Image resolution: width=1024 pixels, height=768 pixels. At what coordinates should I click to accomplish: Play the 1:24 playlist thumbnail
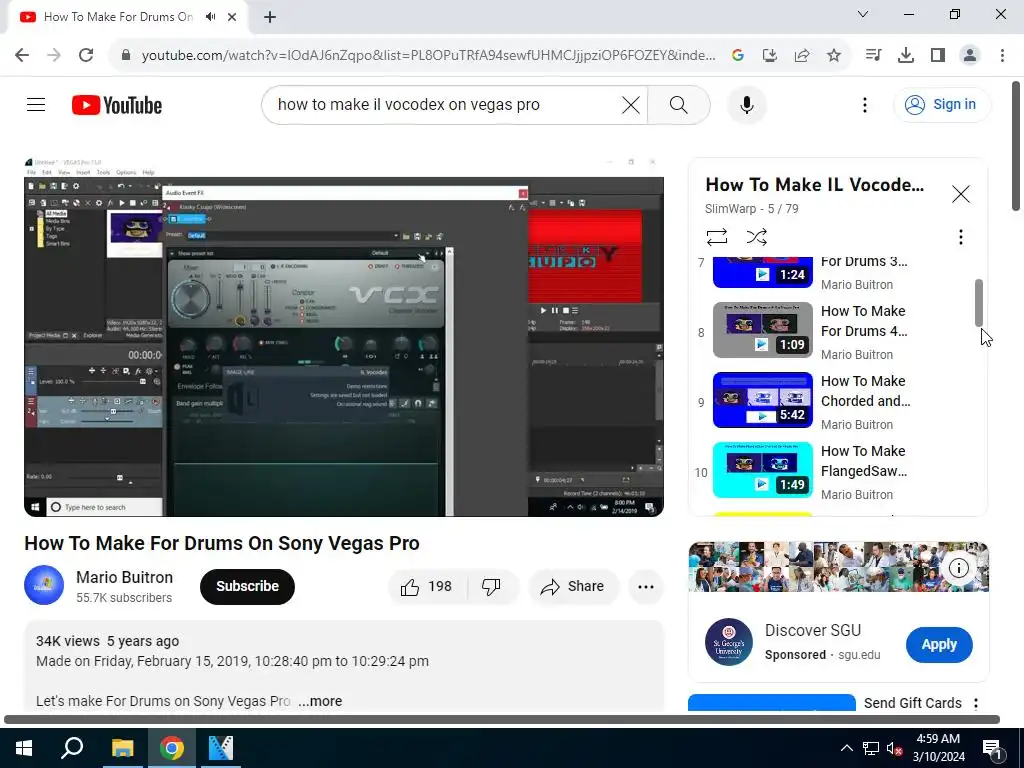pos(763,272)
